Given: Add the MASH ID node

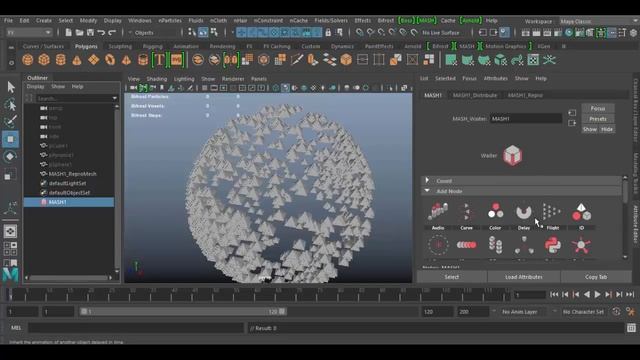Looking at the screenshot, I should tap(581, 212).
